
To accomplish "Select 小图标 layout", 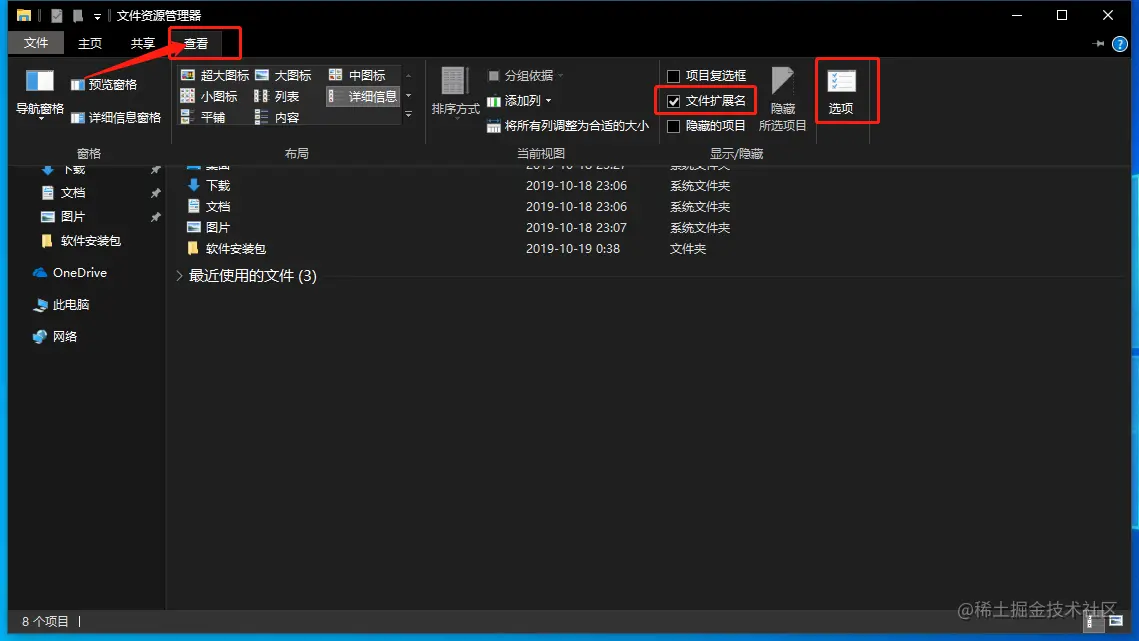I will coord(209,96).
